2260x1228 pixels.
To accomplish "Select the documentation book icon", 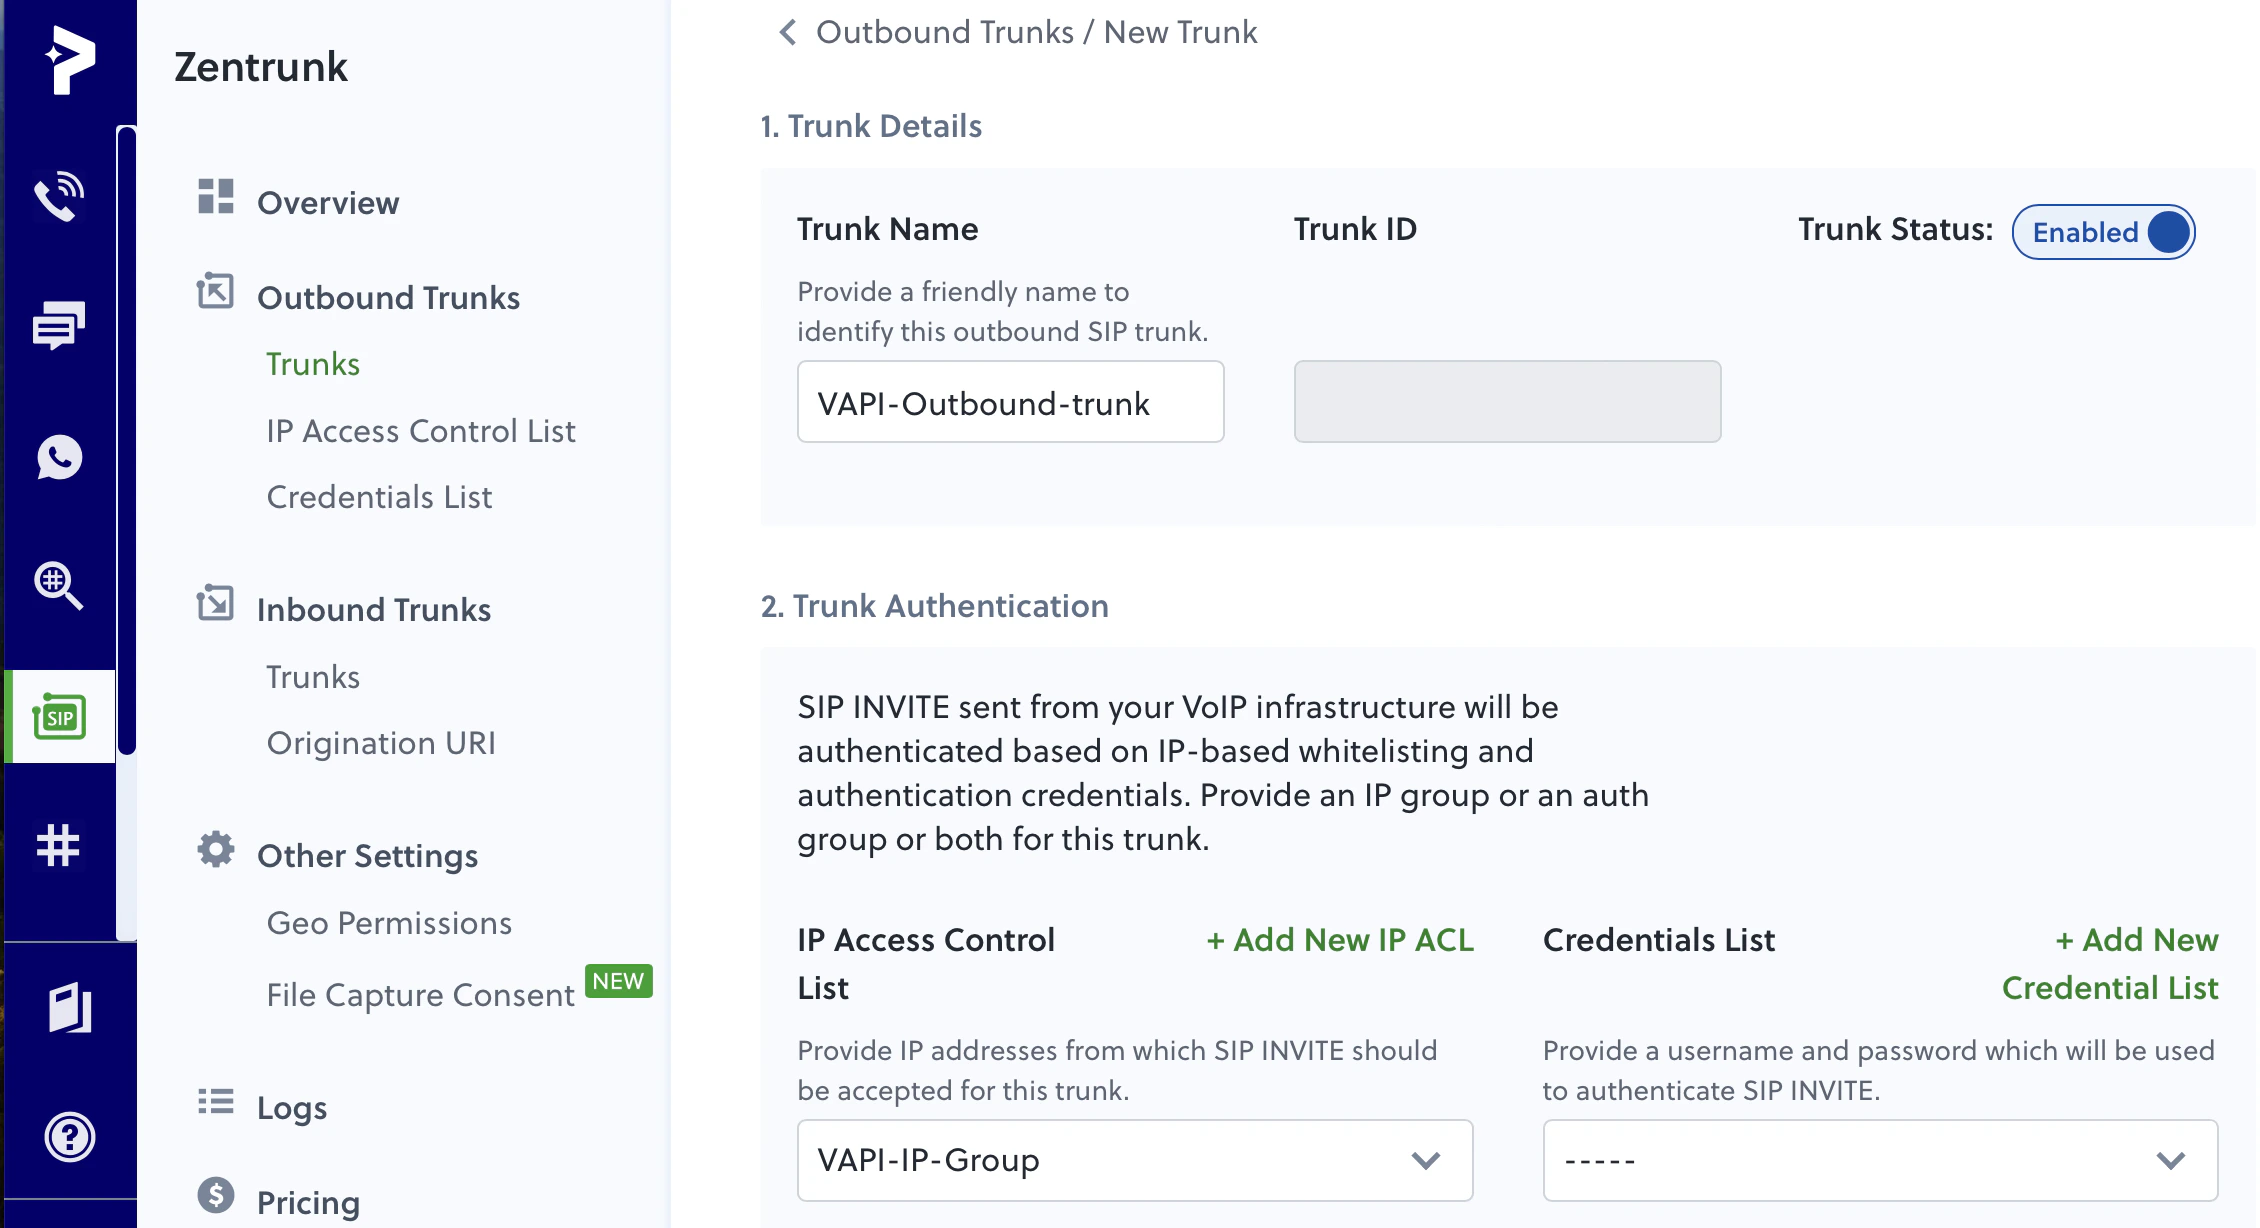I will click(x=68, y=1009).
